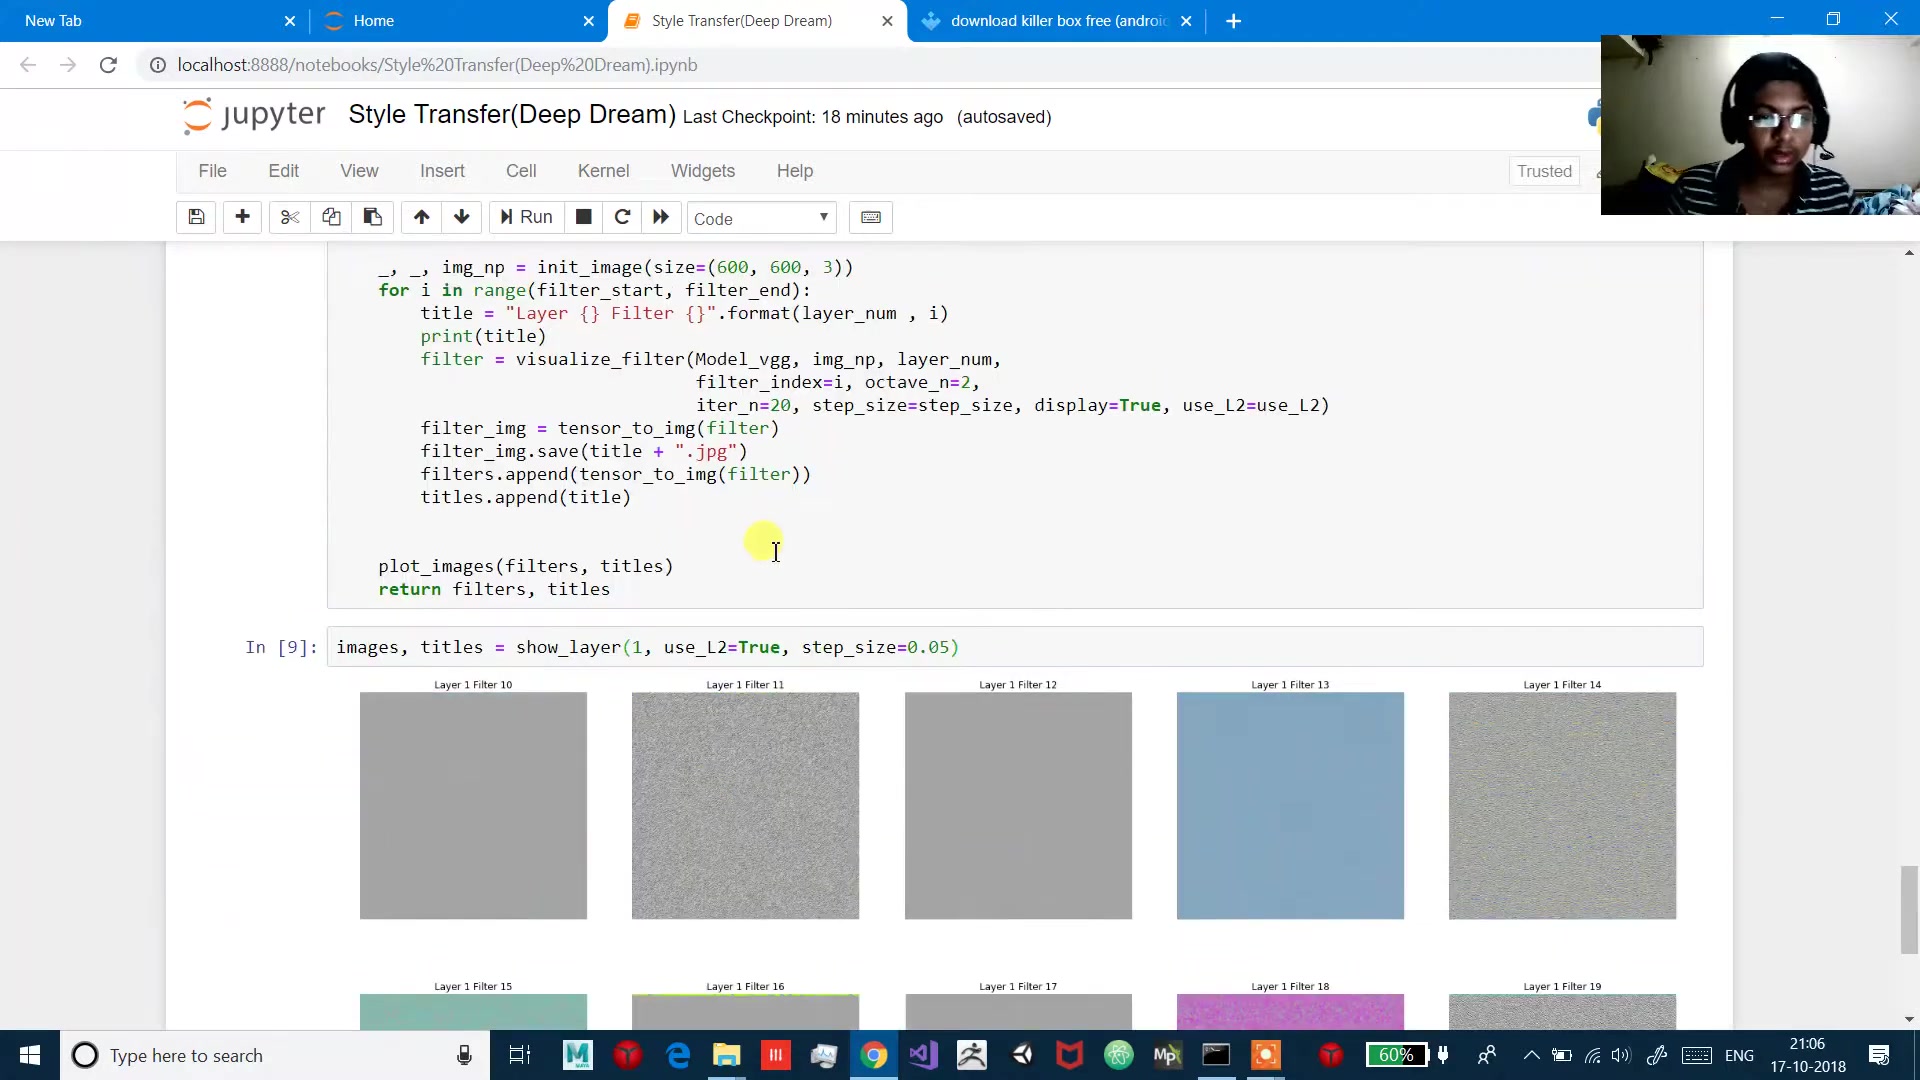Run the current cell
This screenshot has height=1080, width=1920.
526,217
